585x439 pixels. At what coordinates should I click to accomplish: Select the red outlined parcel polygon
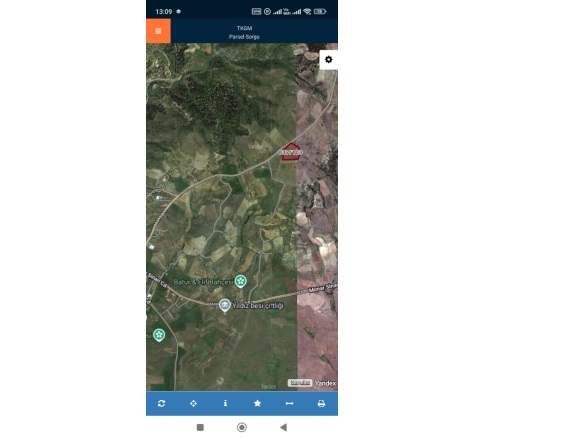291,152
